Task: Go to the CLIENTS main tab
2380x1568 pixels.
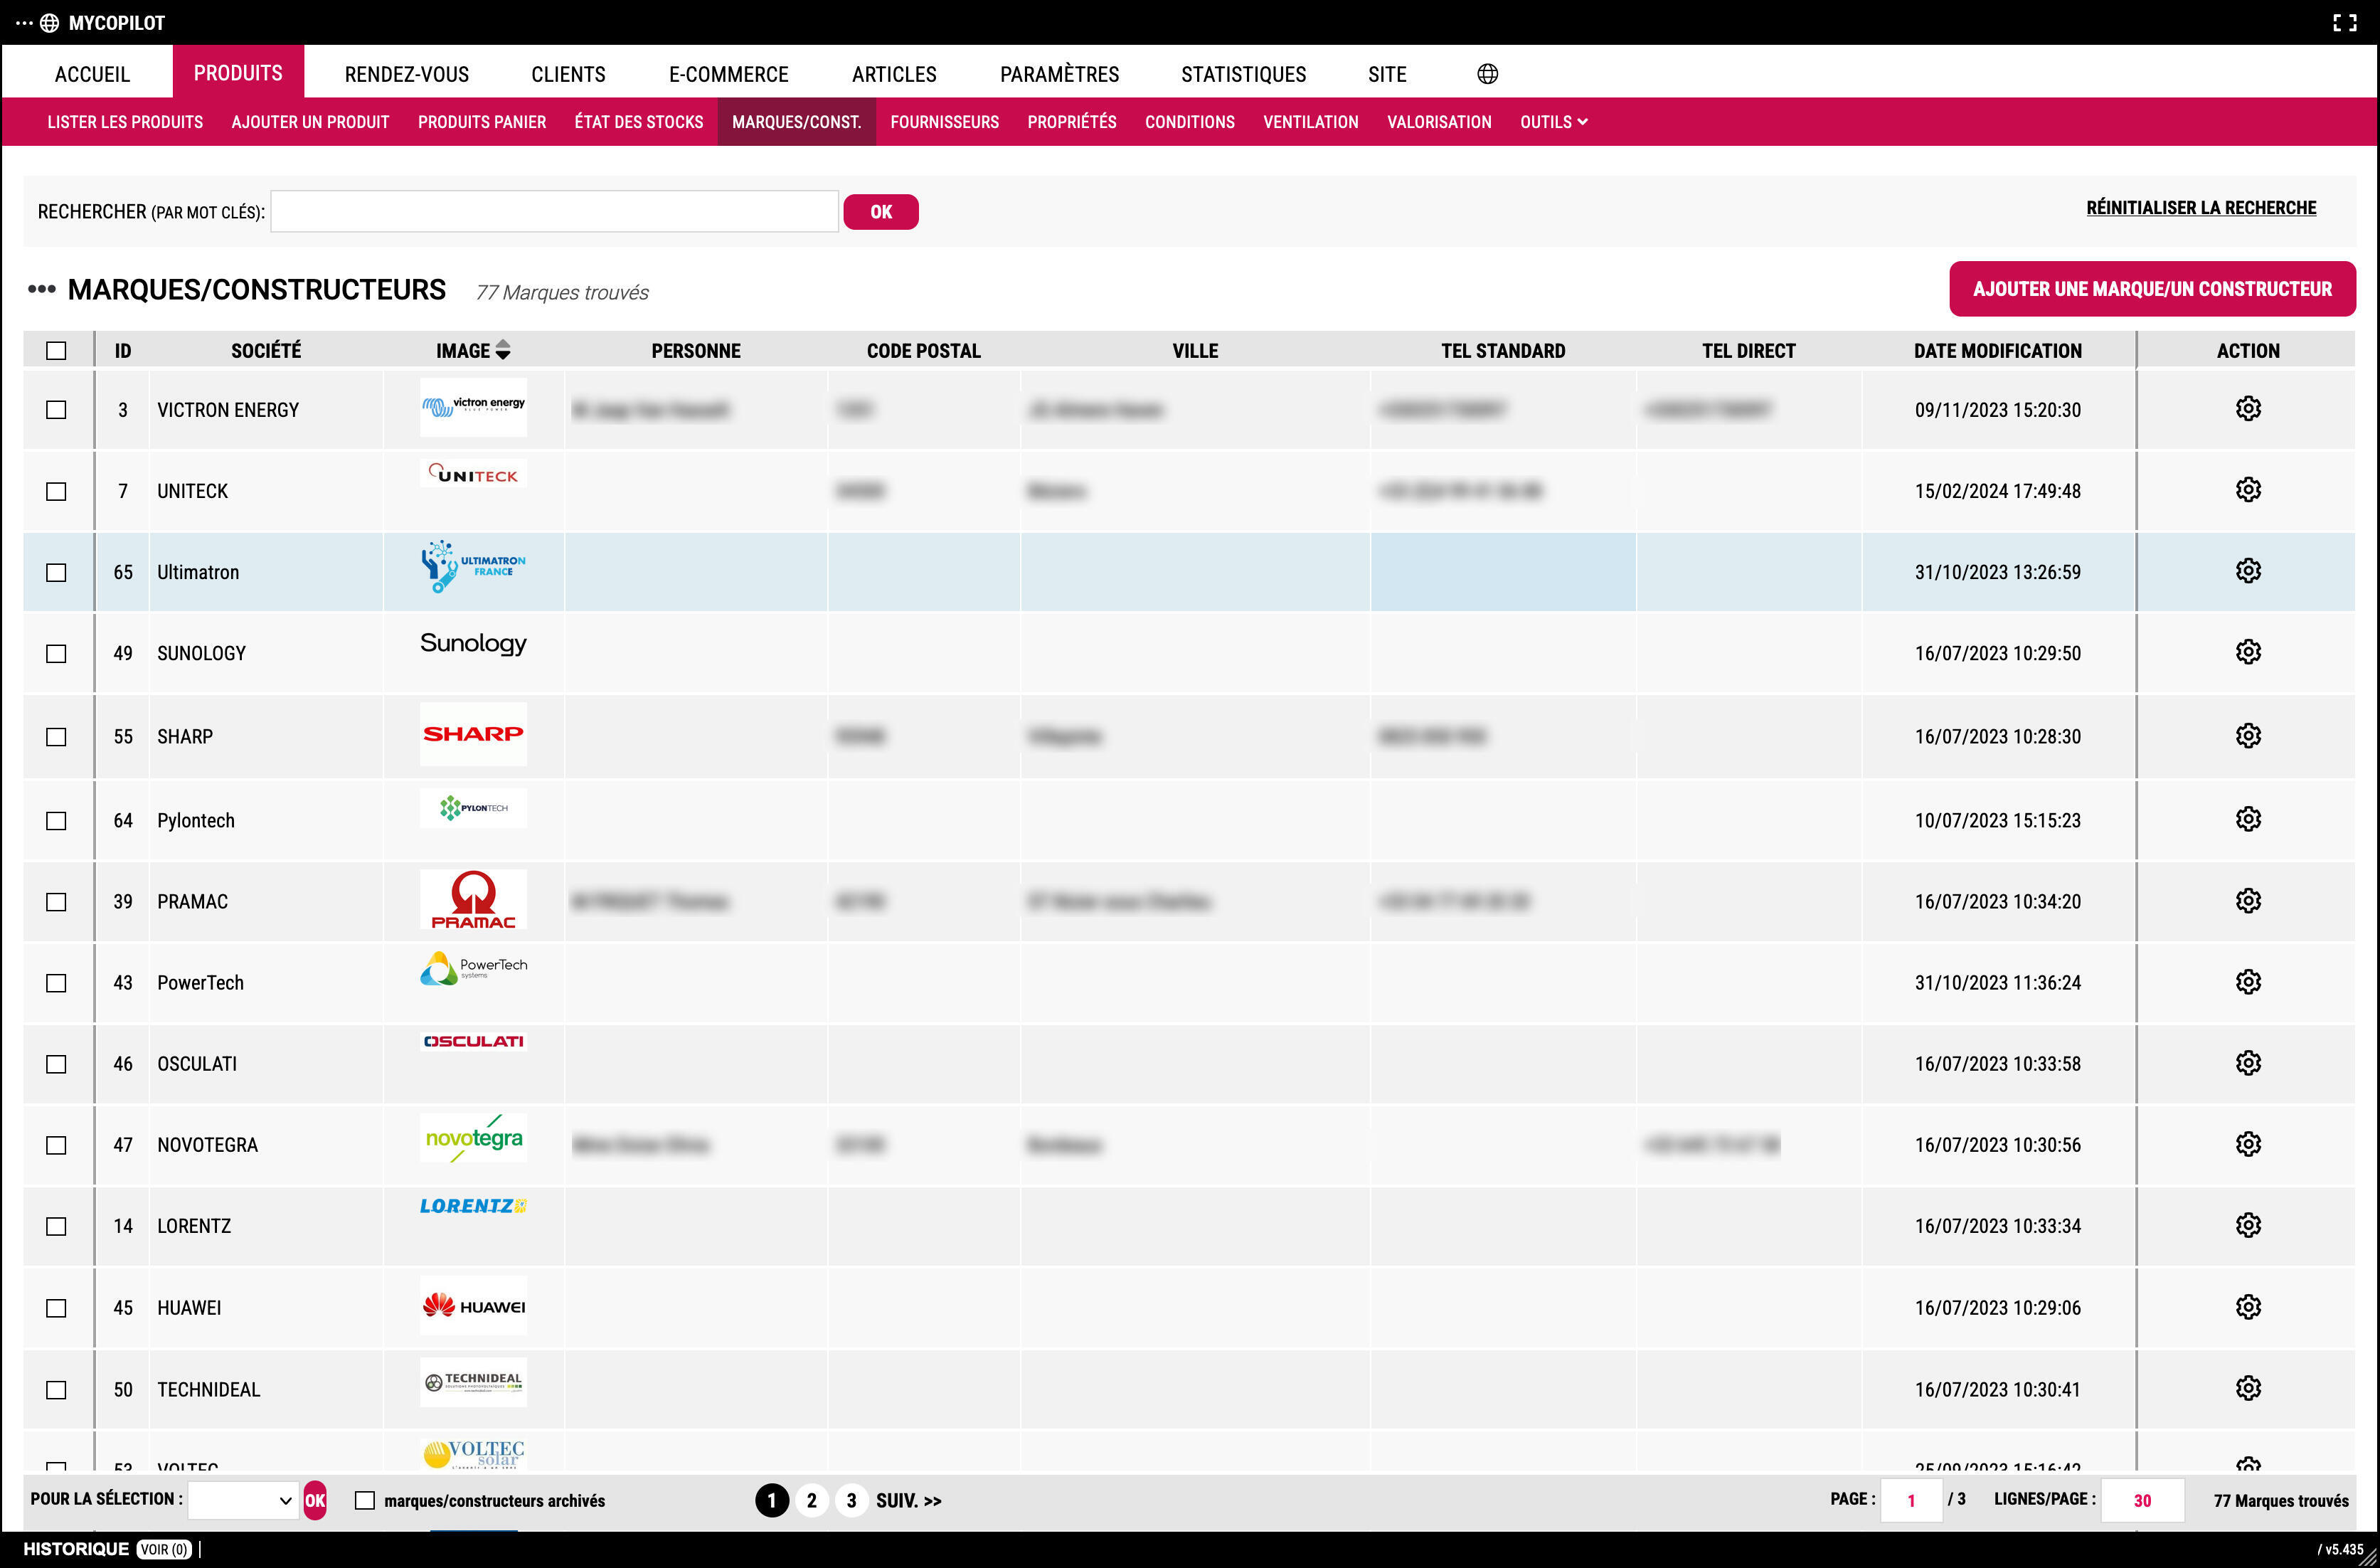Action: click(568, 74)
